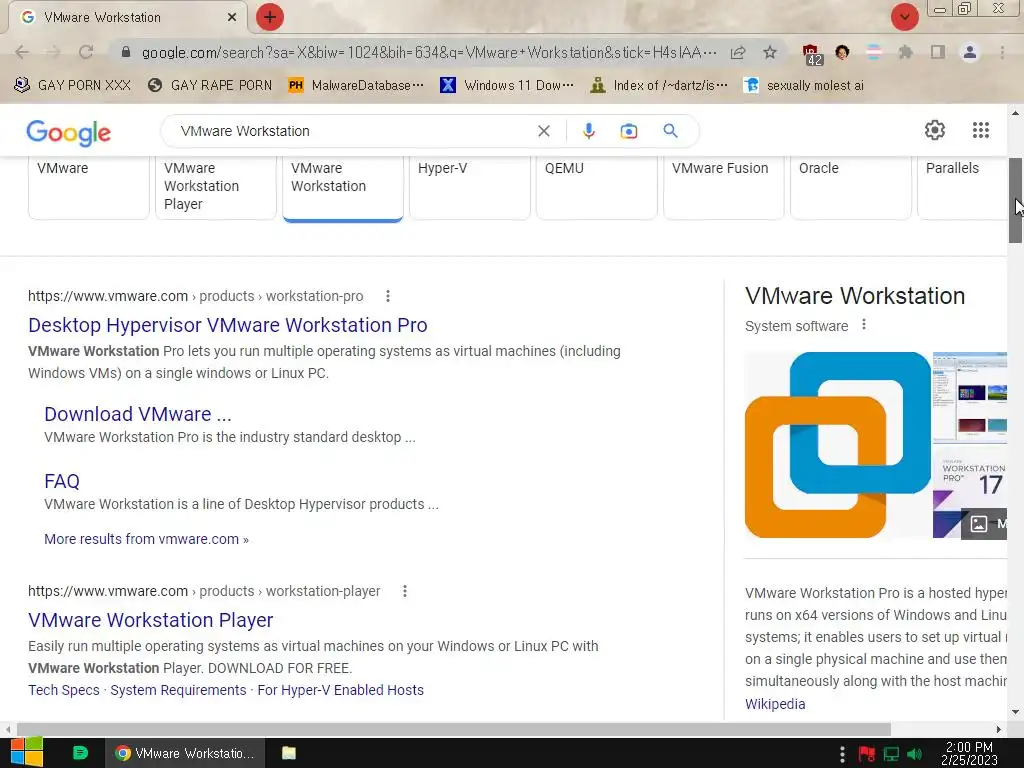Viewport: 1024px width, 768px height.
Task: Open options menu for the workstation-pro result
Action: pyautogui.click(x=388, y=296)
